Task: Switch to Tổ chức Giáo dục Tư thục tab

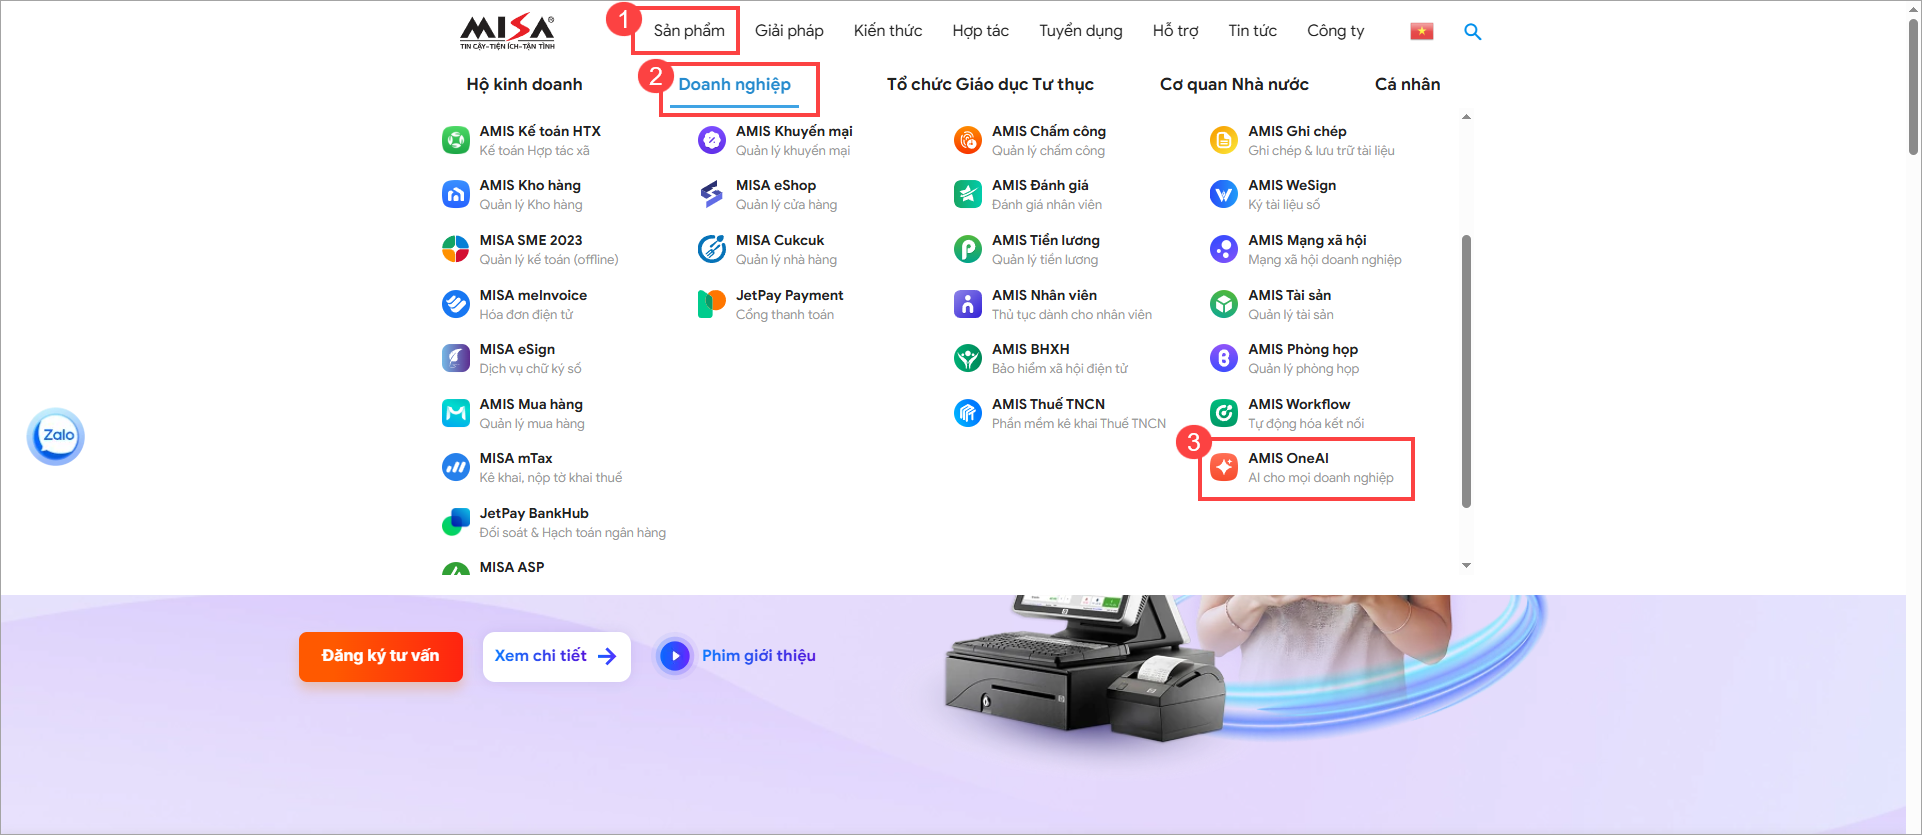Action: point(990,85)
